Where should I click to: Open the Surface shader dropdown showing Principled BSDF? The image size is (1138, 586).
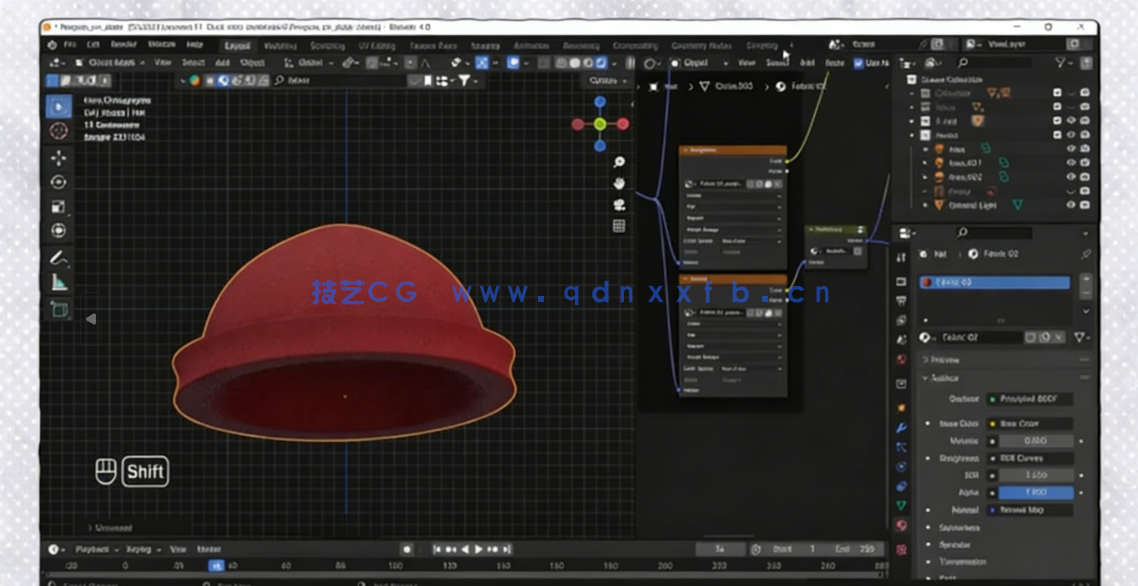pos(1030,399)
